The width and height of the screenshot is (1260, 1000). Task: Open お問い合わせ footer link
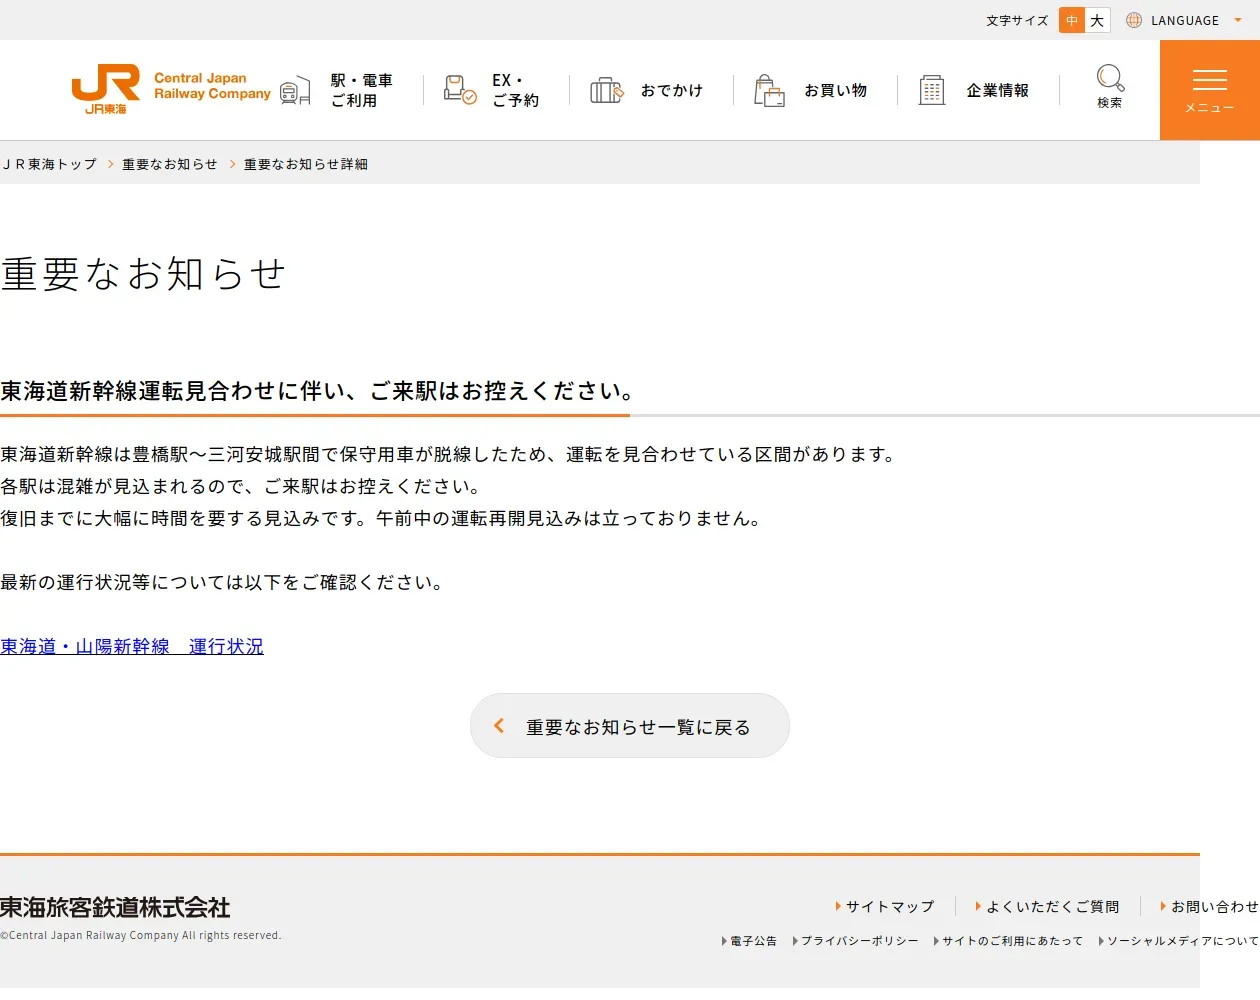click(1214, 906)
